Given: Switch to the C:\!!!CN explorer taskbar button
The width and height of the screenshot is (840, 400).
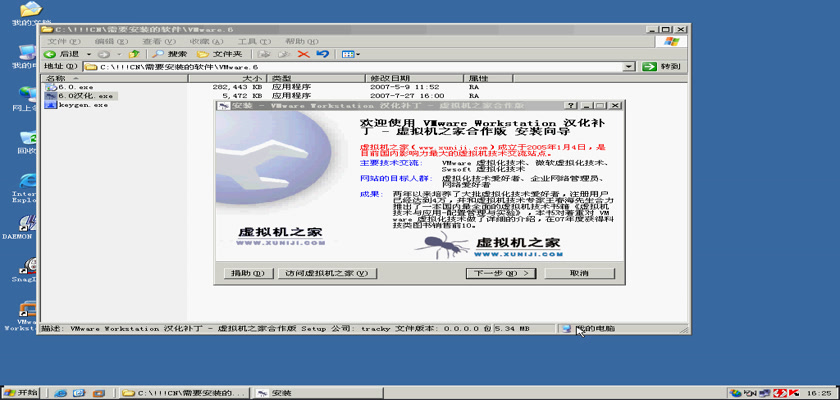Looking at the screenshot, I should point(185,393).
